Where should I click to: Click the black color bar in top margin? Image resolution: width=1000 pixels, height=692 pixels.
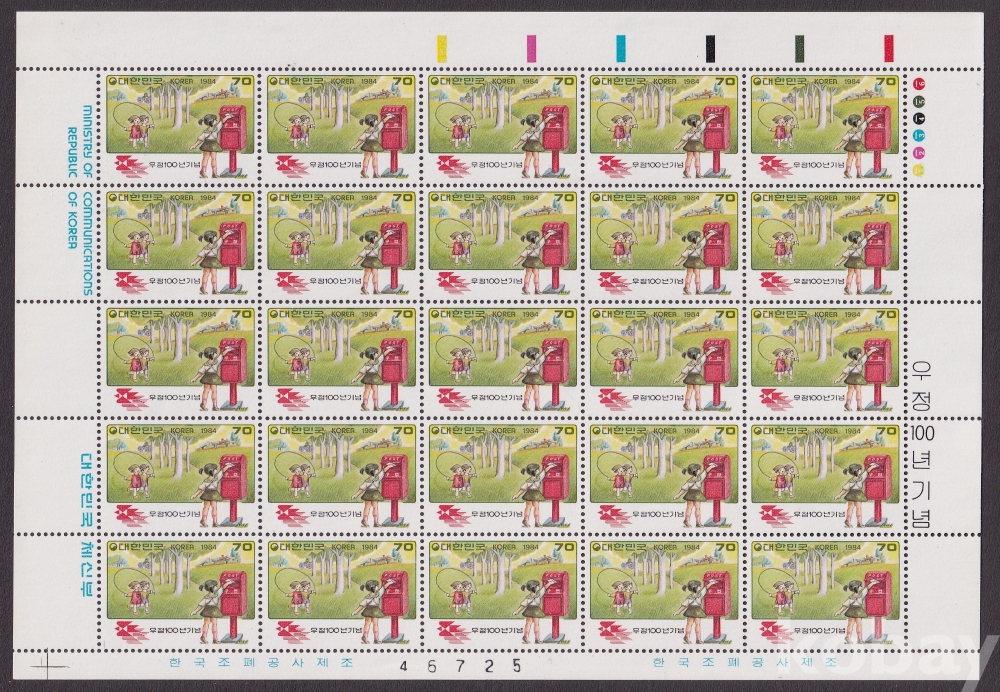(710, 47)
